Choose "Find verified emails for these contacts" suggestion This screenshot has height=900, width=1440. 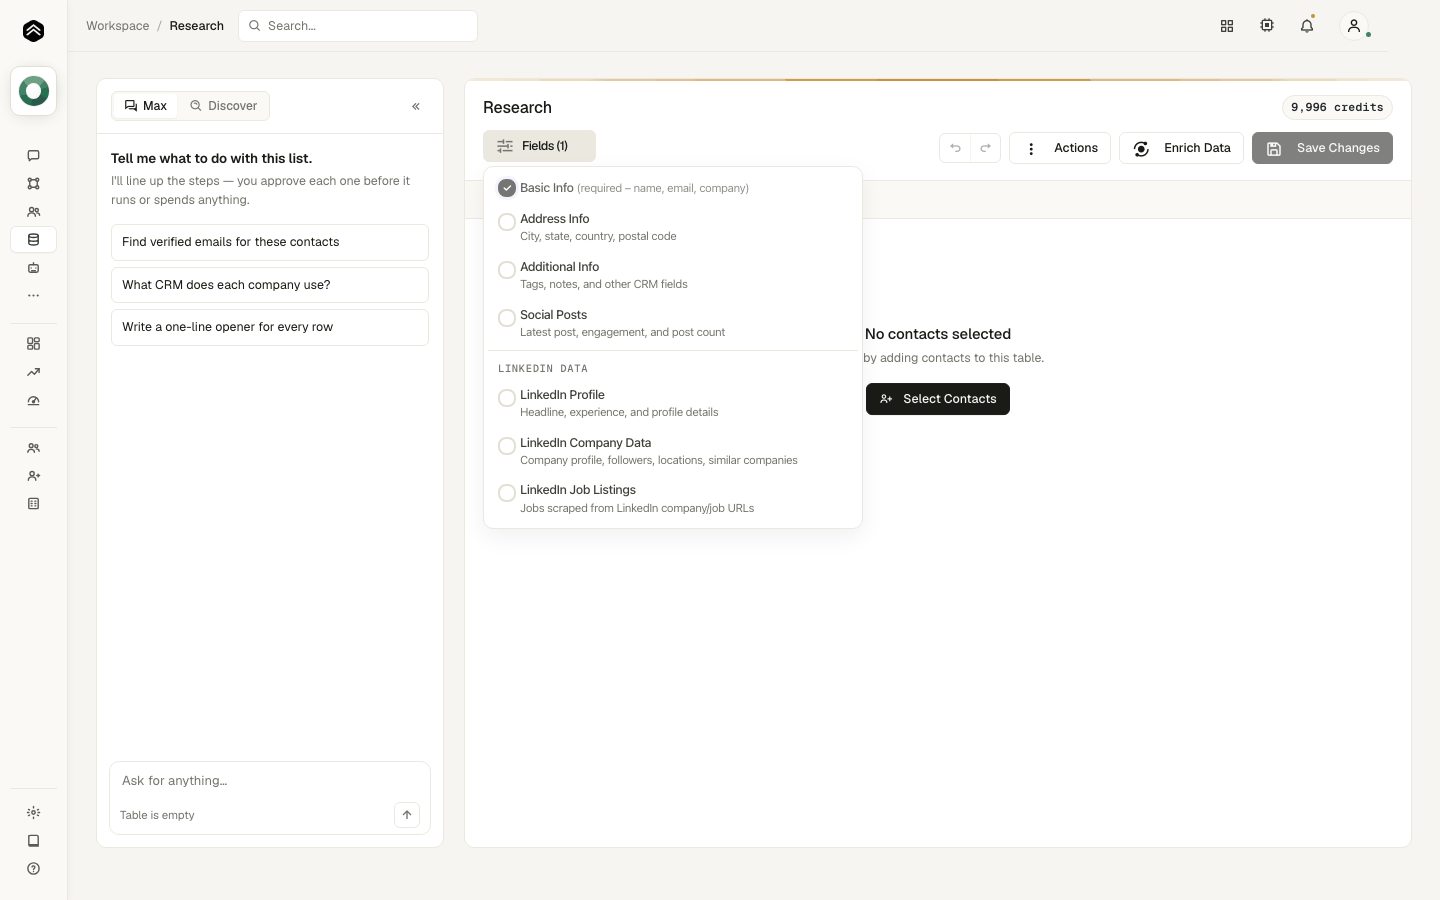point(270,242)
